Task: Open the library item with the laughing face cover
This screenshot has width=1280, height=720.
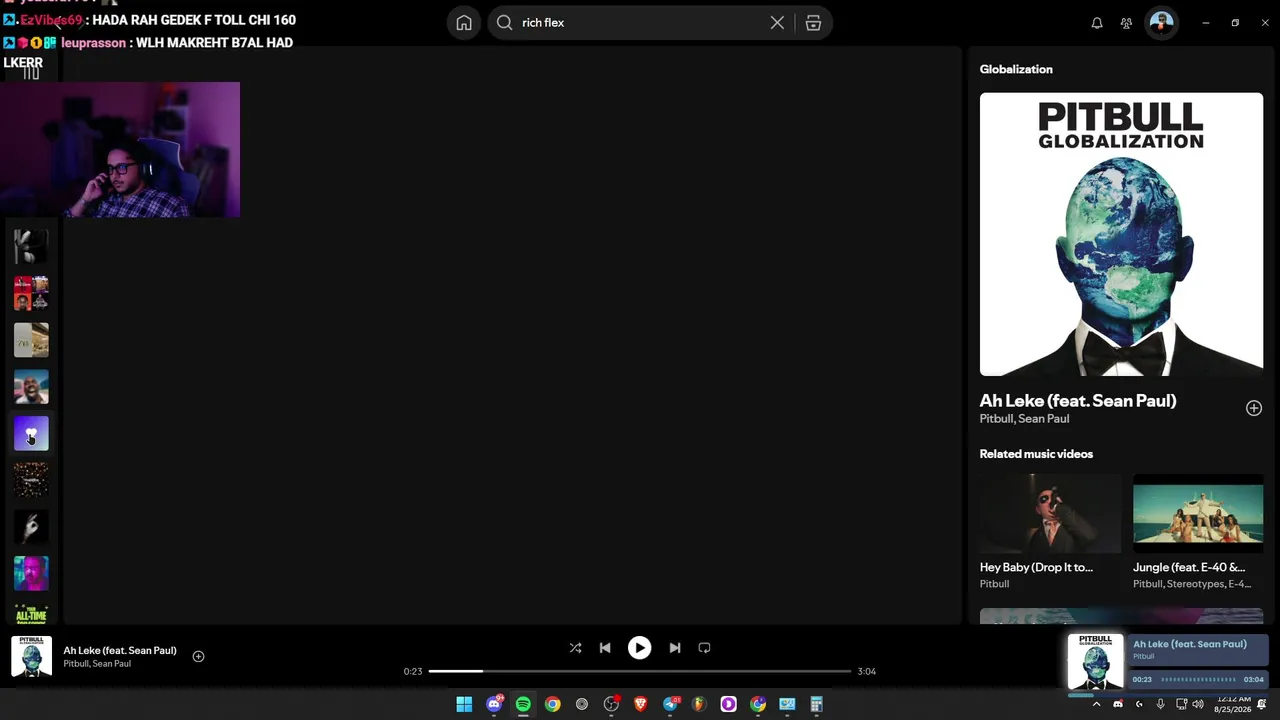Action: tap(31, 387)
